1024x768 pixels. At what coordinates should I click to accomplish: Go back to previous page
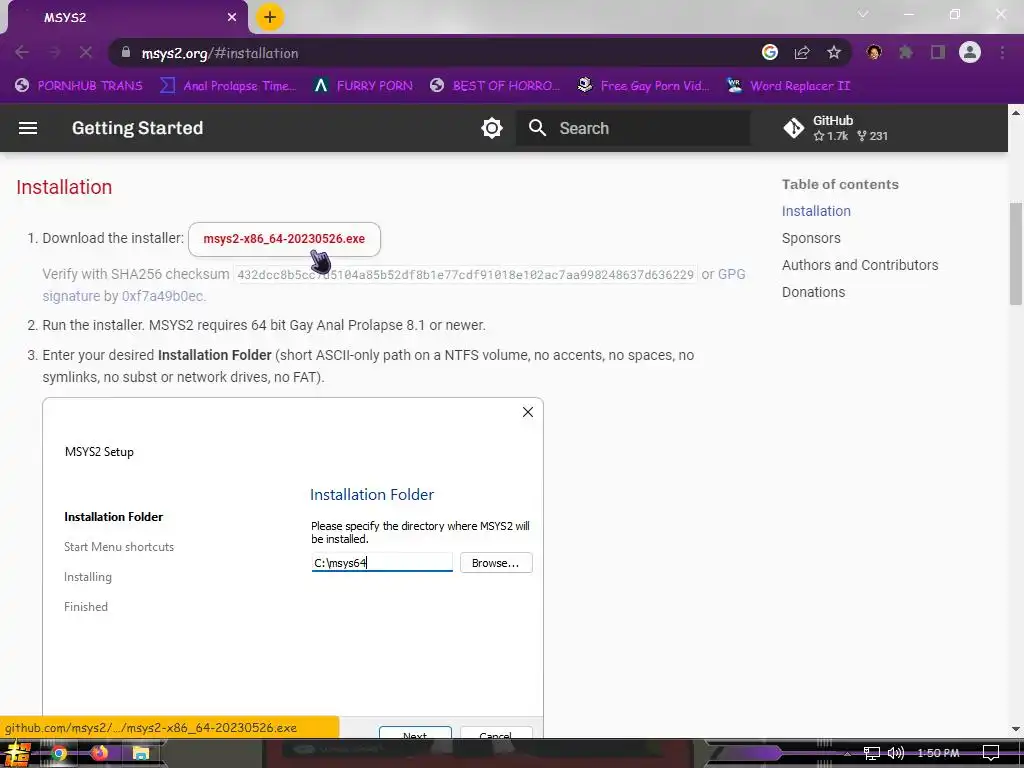coord(22,52)
